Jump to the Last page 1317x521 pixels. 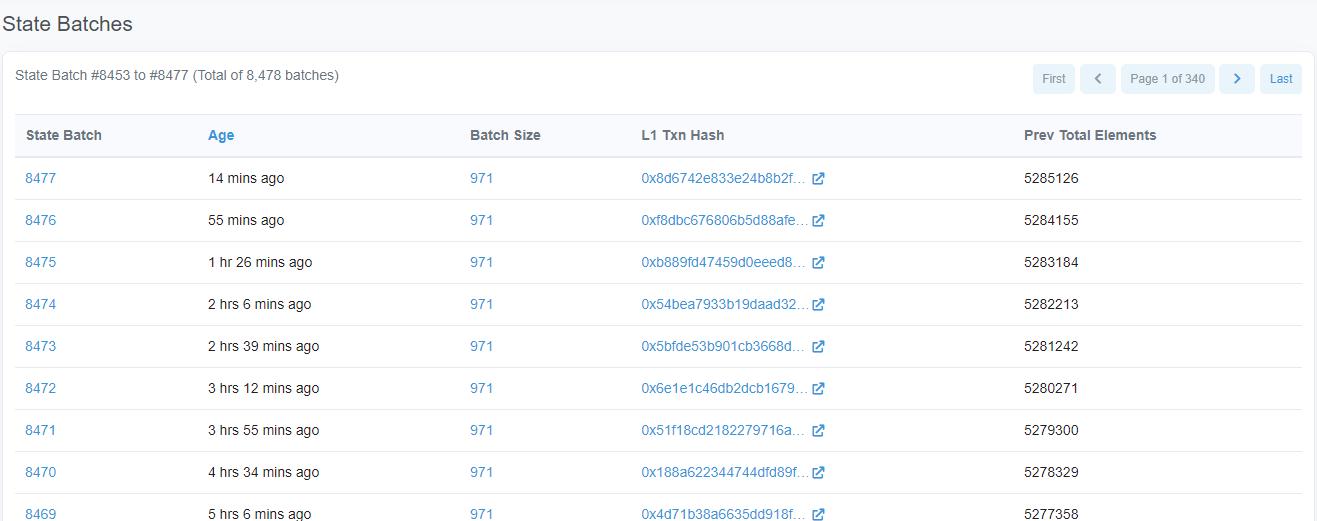[1281, 79]
